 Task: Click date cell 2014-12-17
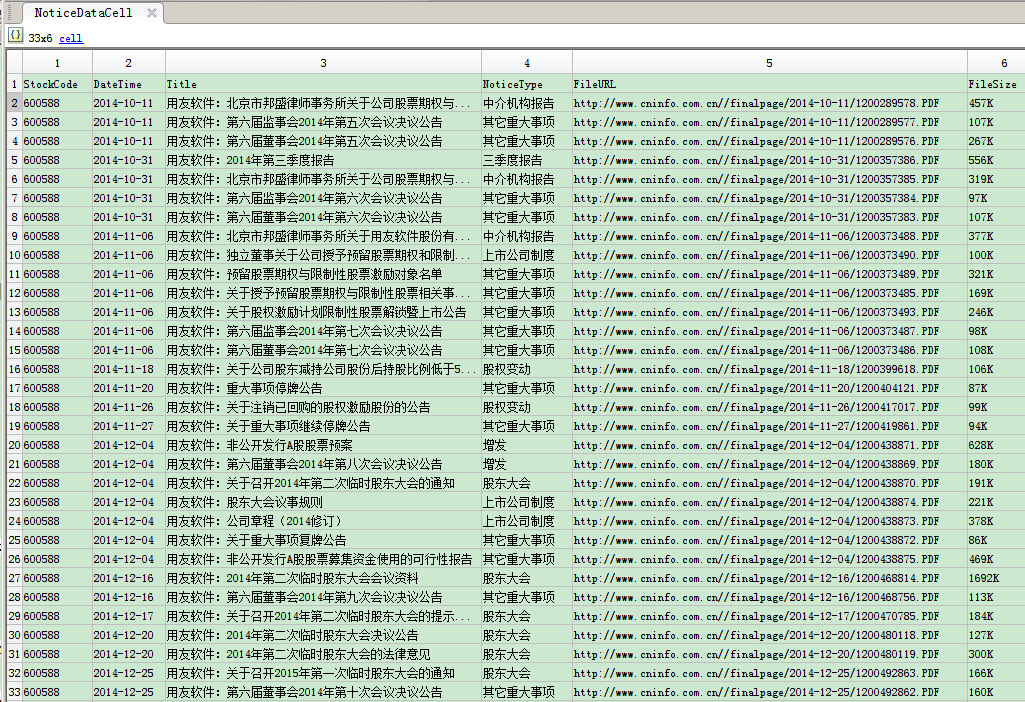pyautogui.click(x=129, y=616)
